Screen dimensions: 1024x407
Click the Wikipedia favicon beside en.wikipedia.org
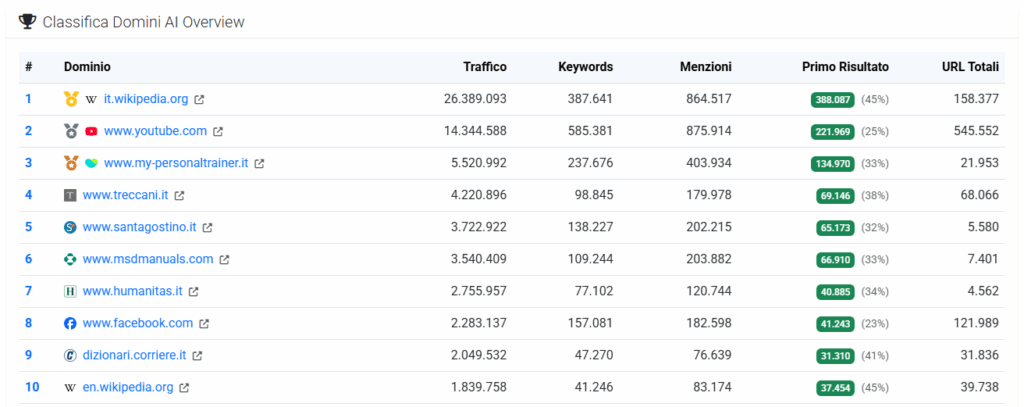click(71, 387)
